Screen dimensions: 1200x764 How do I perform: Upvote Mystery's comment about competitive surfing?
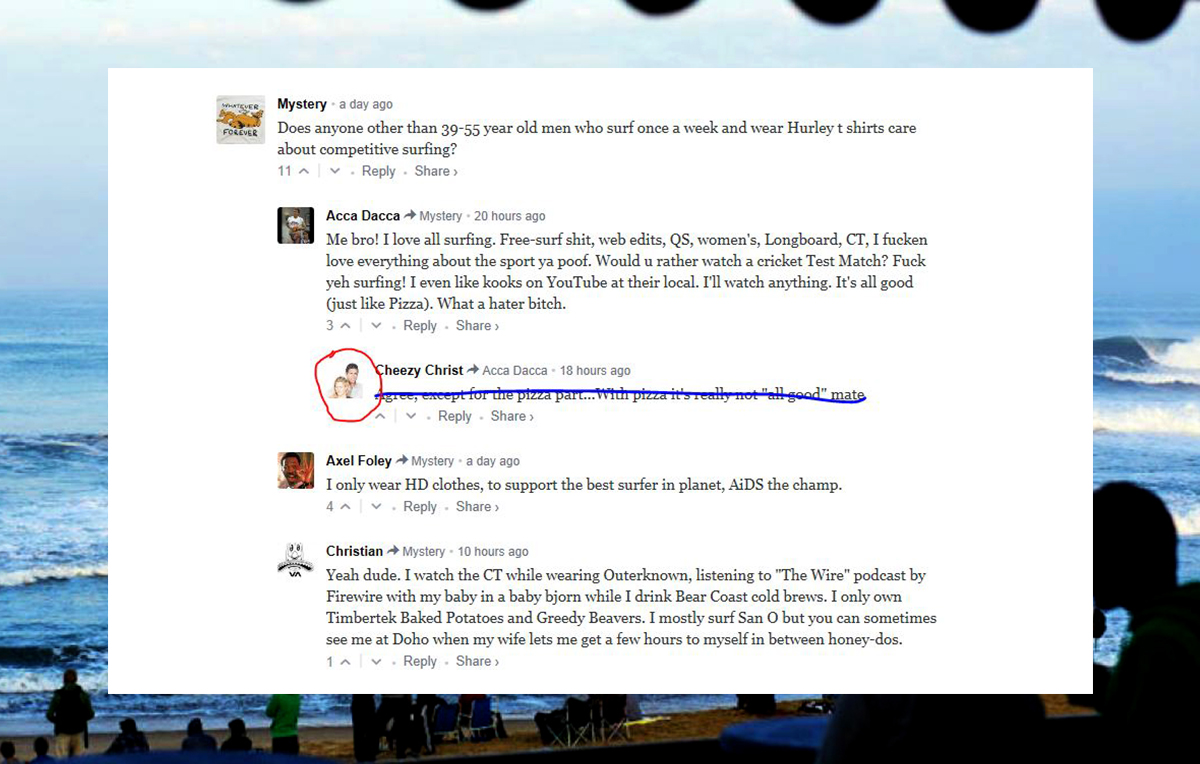coord(304,171)
